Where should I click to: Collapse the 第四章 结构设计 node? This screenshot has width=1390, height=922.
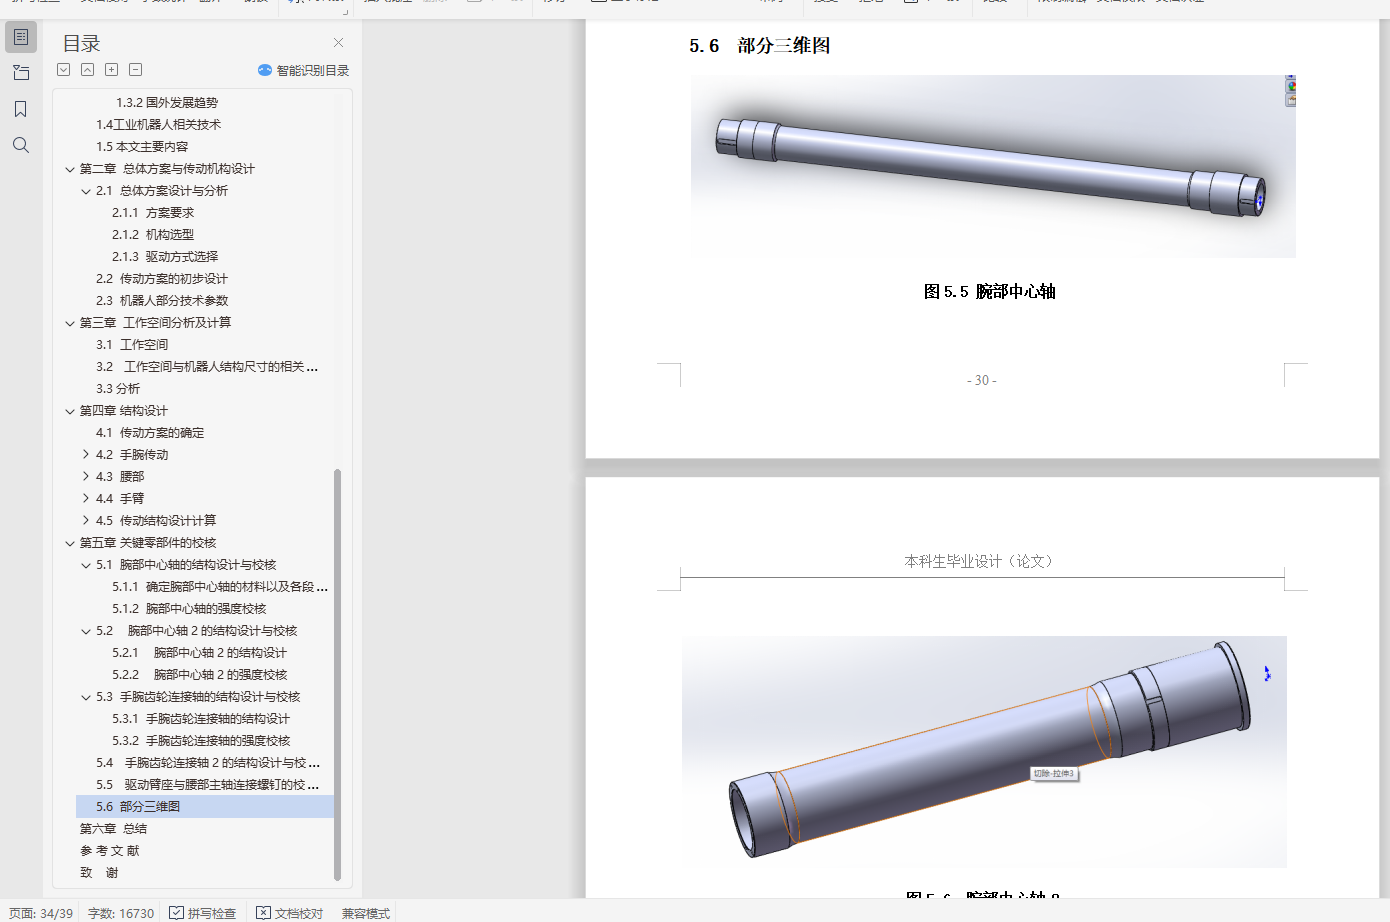(x=70, y=411)
